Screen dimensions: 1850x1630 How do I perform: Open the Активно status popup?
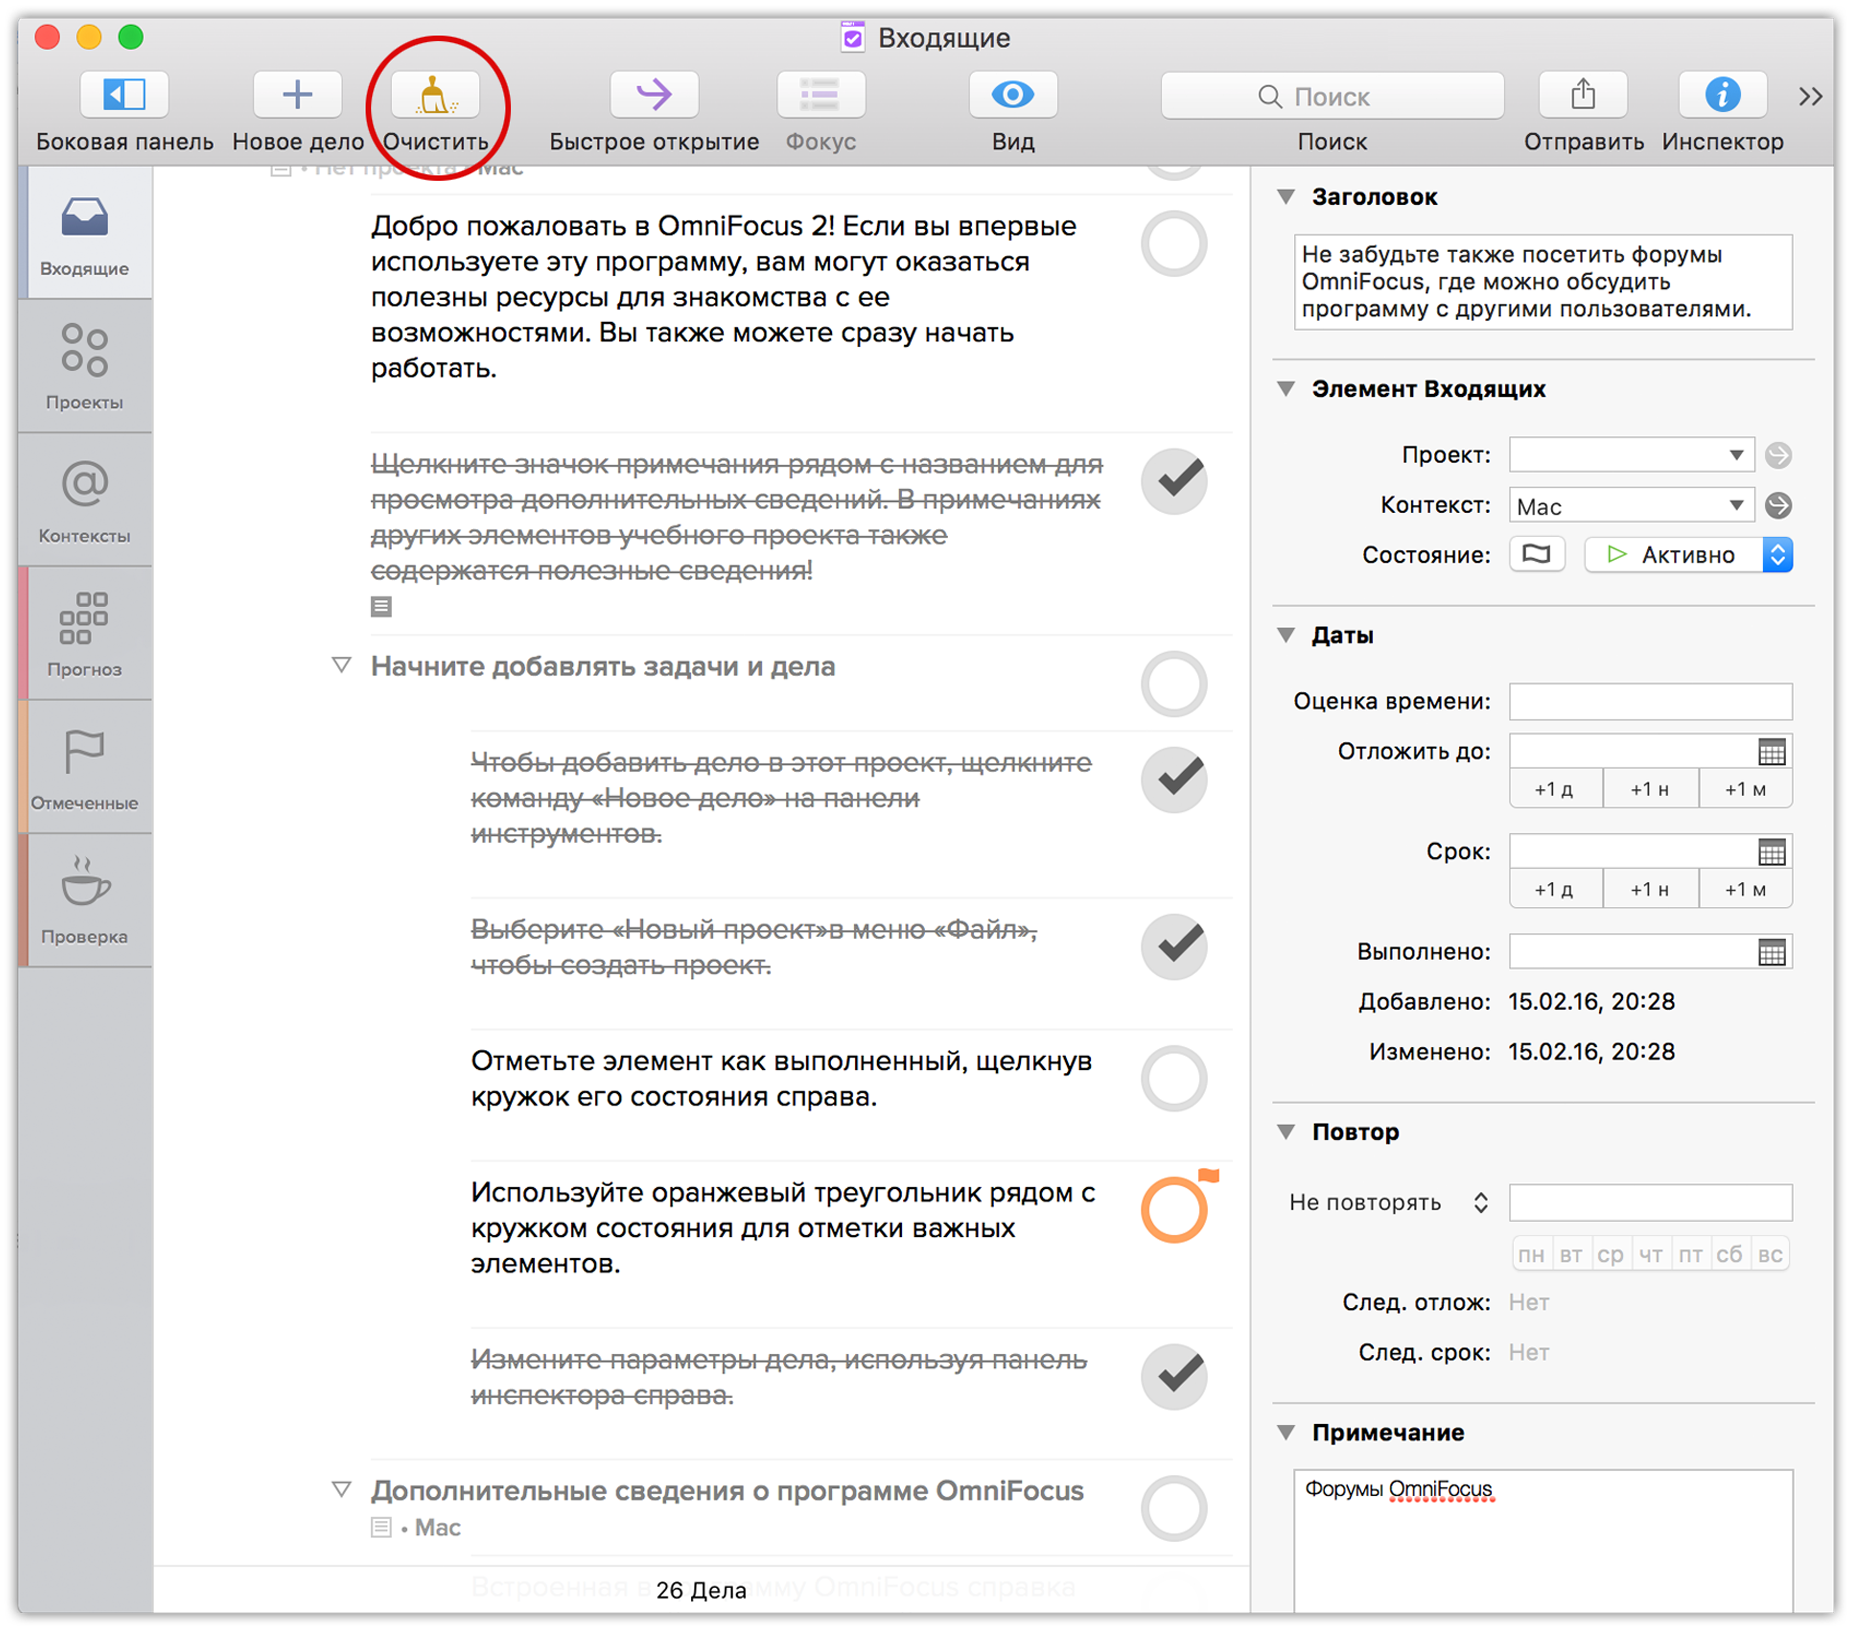click(1688, 555)
